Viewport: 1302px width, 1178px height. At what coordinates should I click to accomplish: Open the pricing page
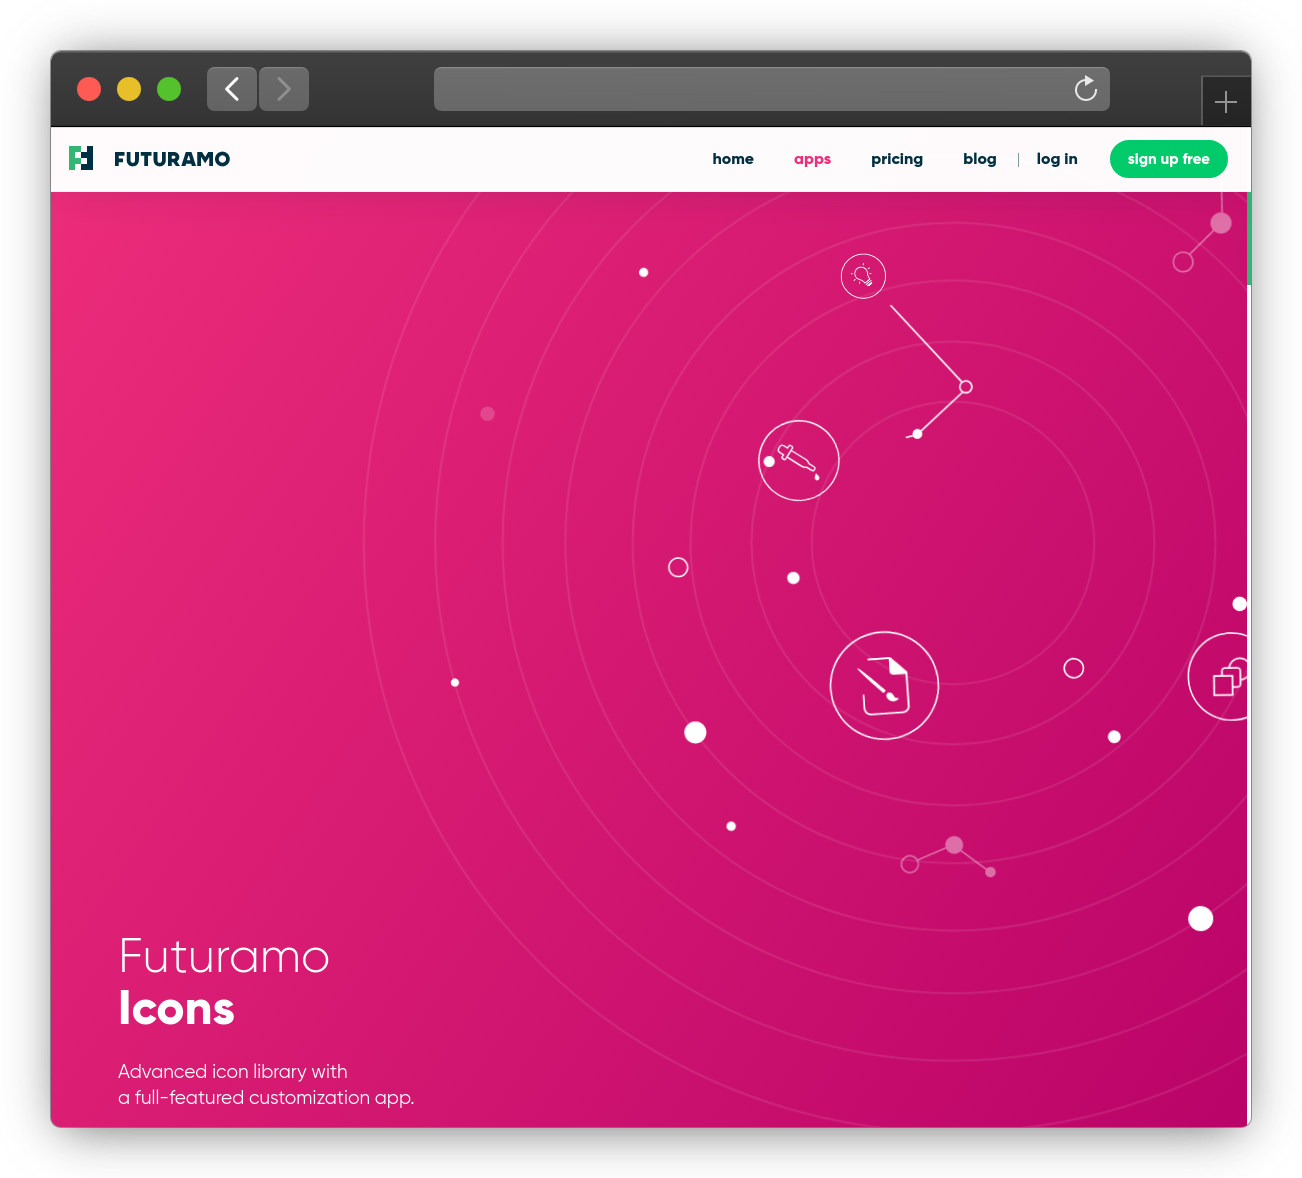(897, 159)
